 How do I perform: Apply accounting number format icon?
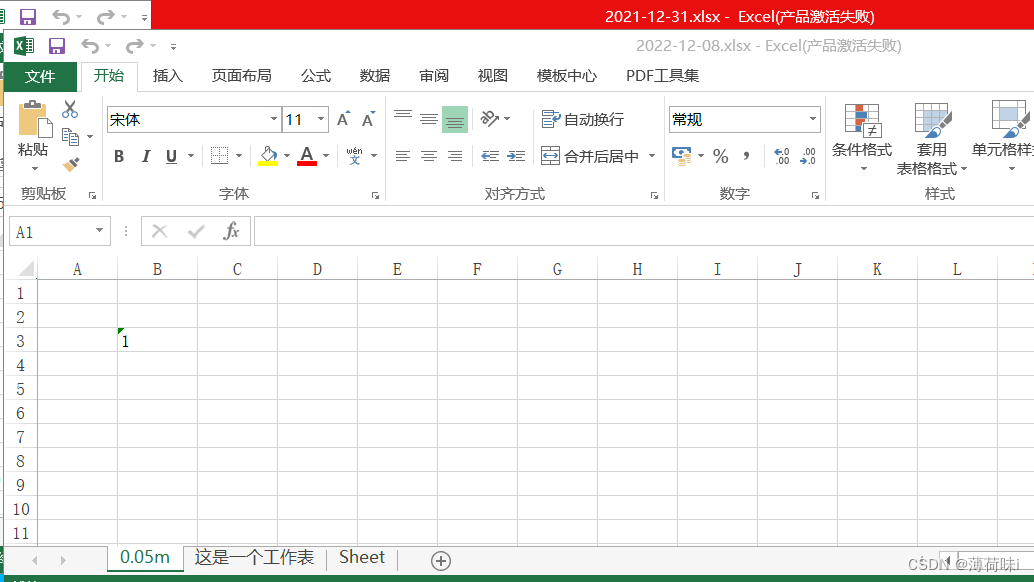coord(682,156)
